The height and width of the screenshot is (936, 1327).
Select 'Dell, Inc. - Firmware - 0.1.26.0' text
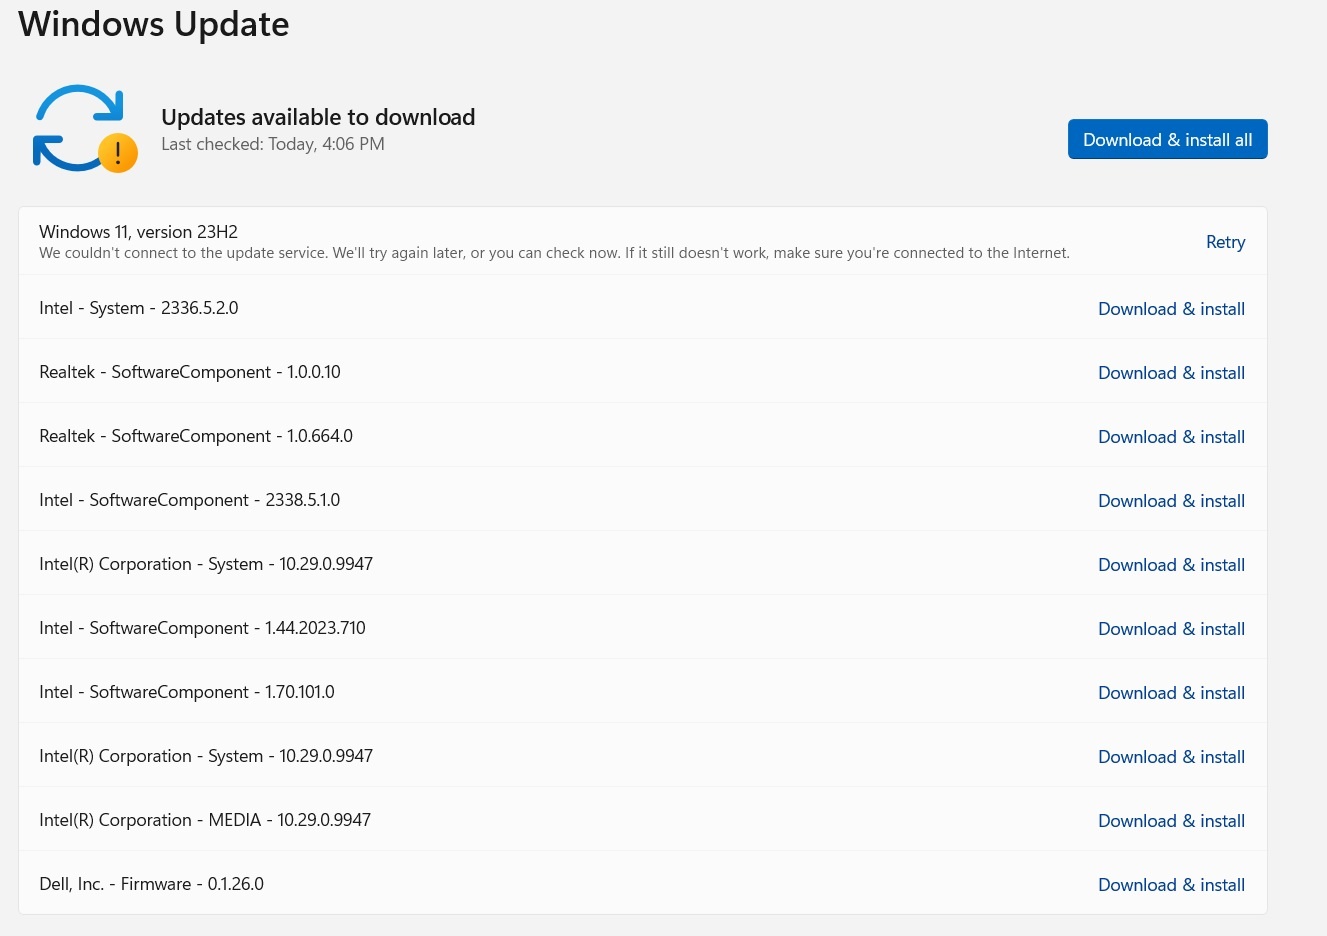(x=151, y=884)
